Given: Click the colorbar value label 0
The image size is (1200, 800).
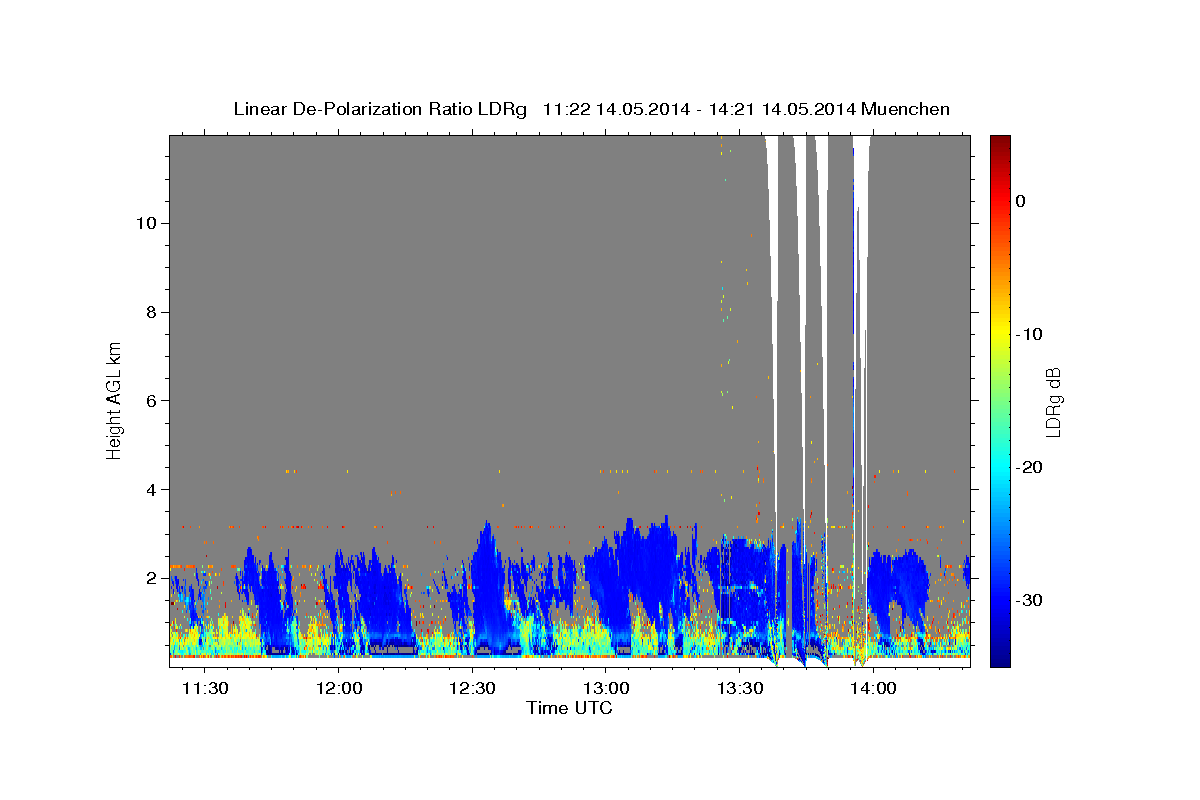Looking at the screenshot, I should pos(1021,201).
